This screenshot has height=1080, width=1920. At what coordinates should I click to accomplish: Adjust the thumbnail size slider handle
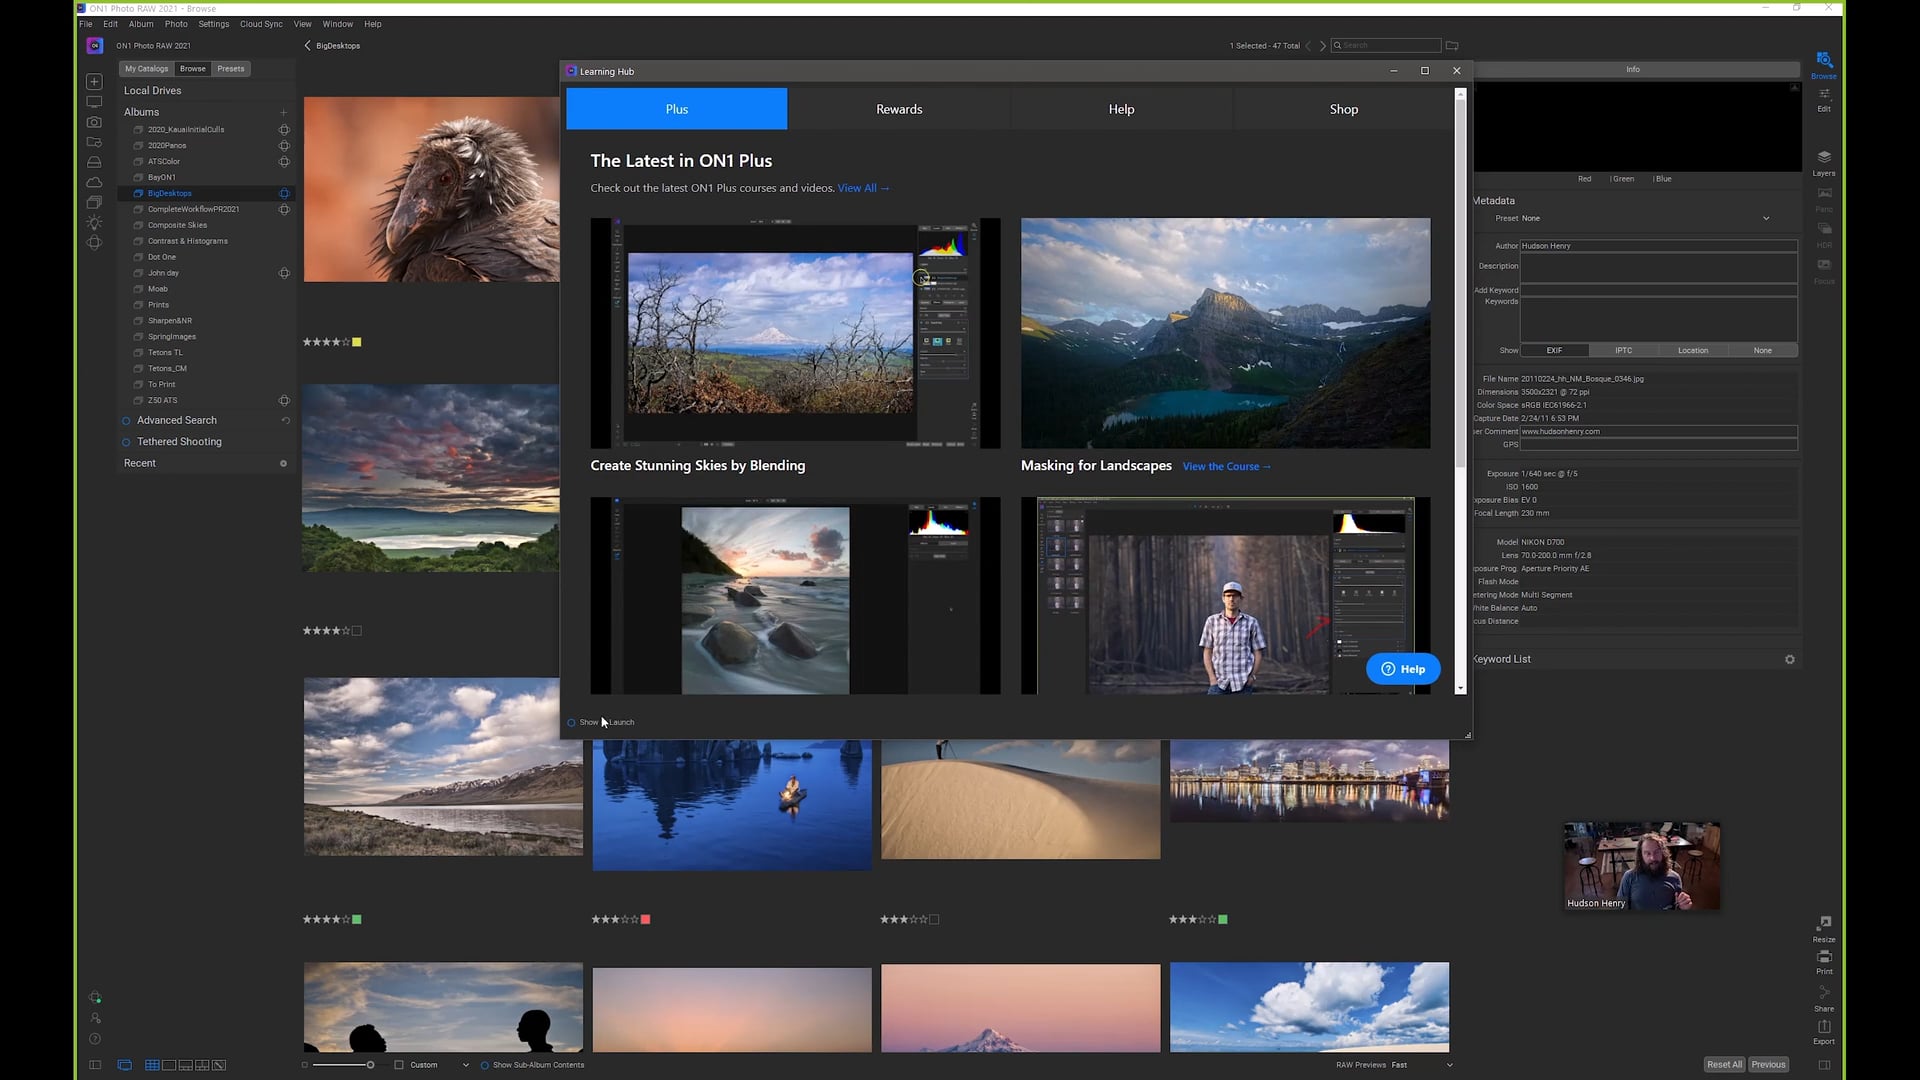370,1065
